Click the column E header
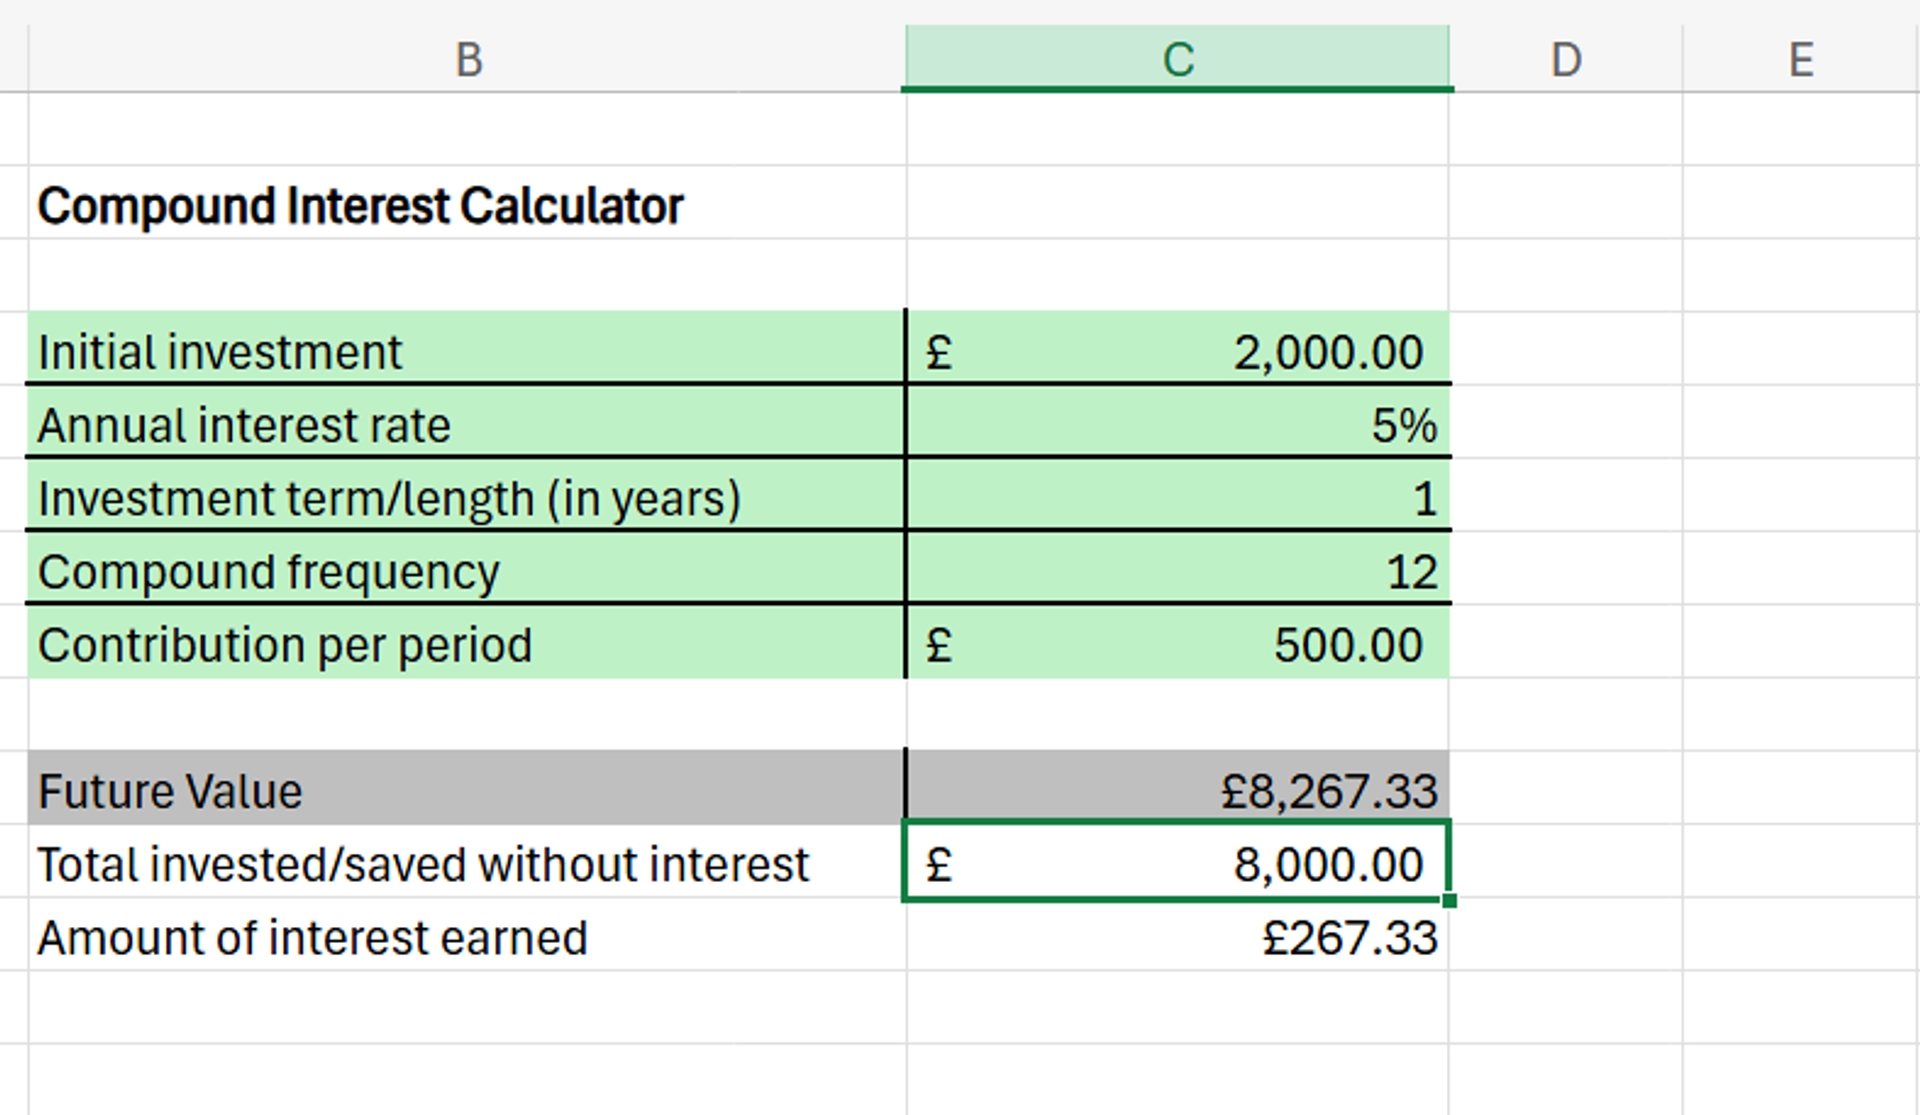 (1800, 60)
